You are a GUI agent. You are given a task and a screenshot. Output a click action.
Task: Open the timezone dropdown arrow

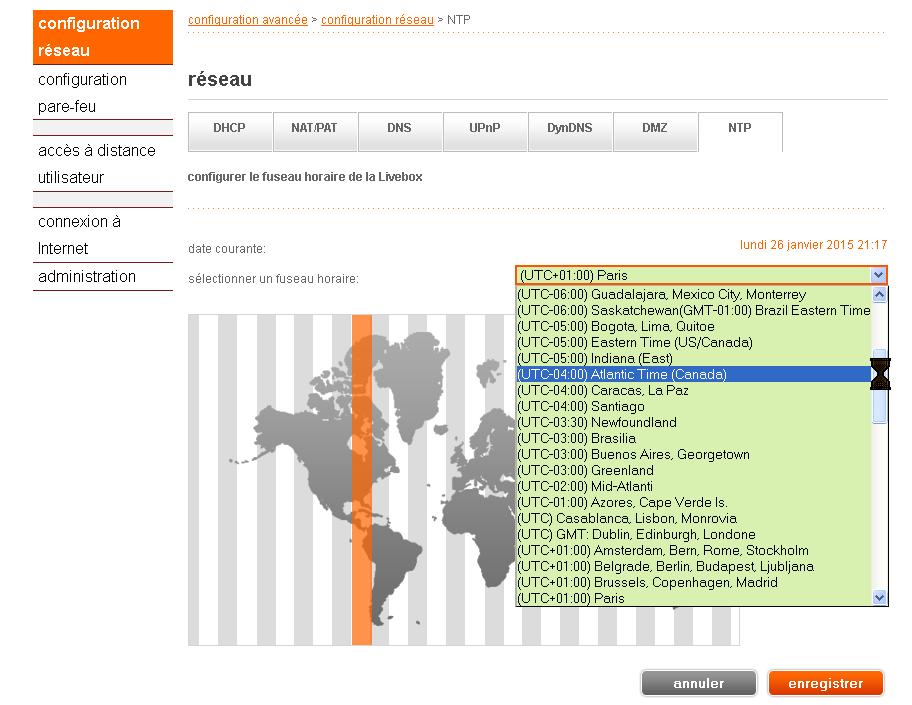click(x=878, y=275)
